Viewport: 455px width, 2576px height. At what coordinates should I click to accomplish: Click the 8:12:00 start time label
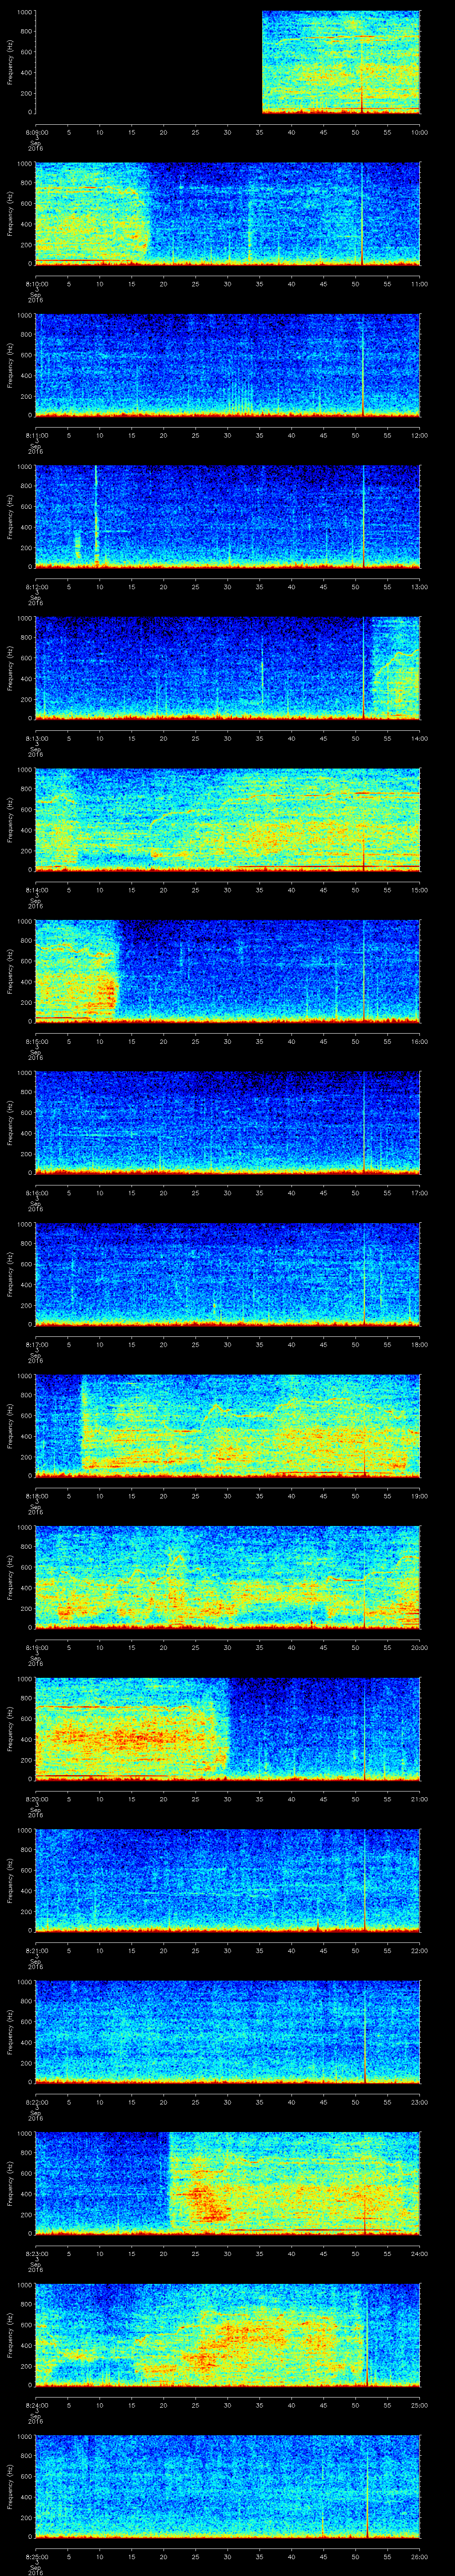[36, 587]
